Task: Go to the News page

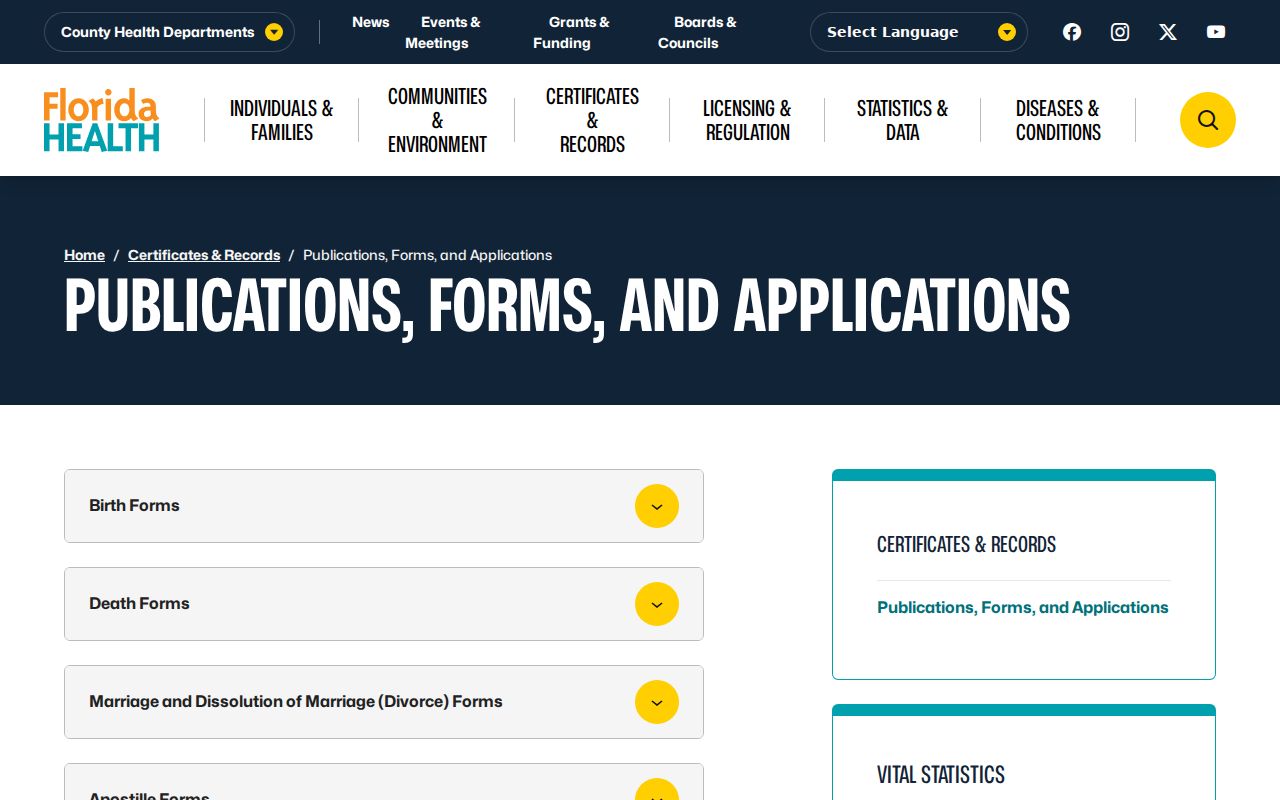Action: coord(371,22)
